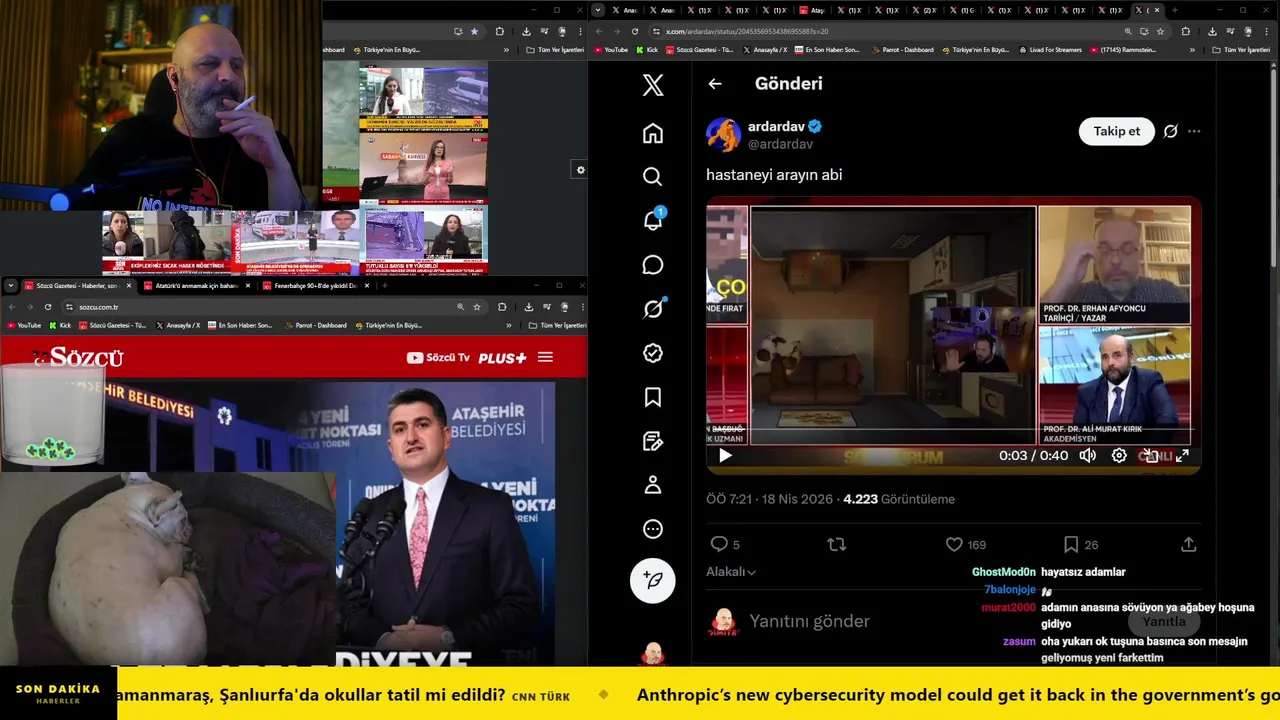Star-bookmark the X page in address bar
This screenshot has width=1280, height=720.
point(1160,31)
